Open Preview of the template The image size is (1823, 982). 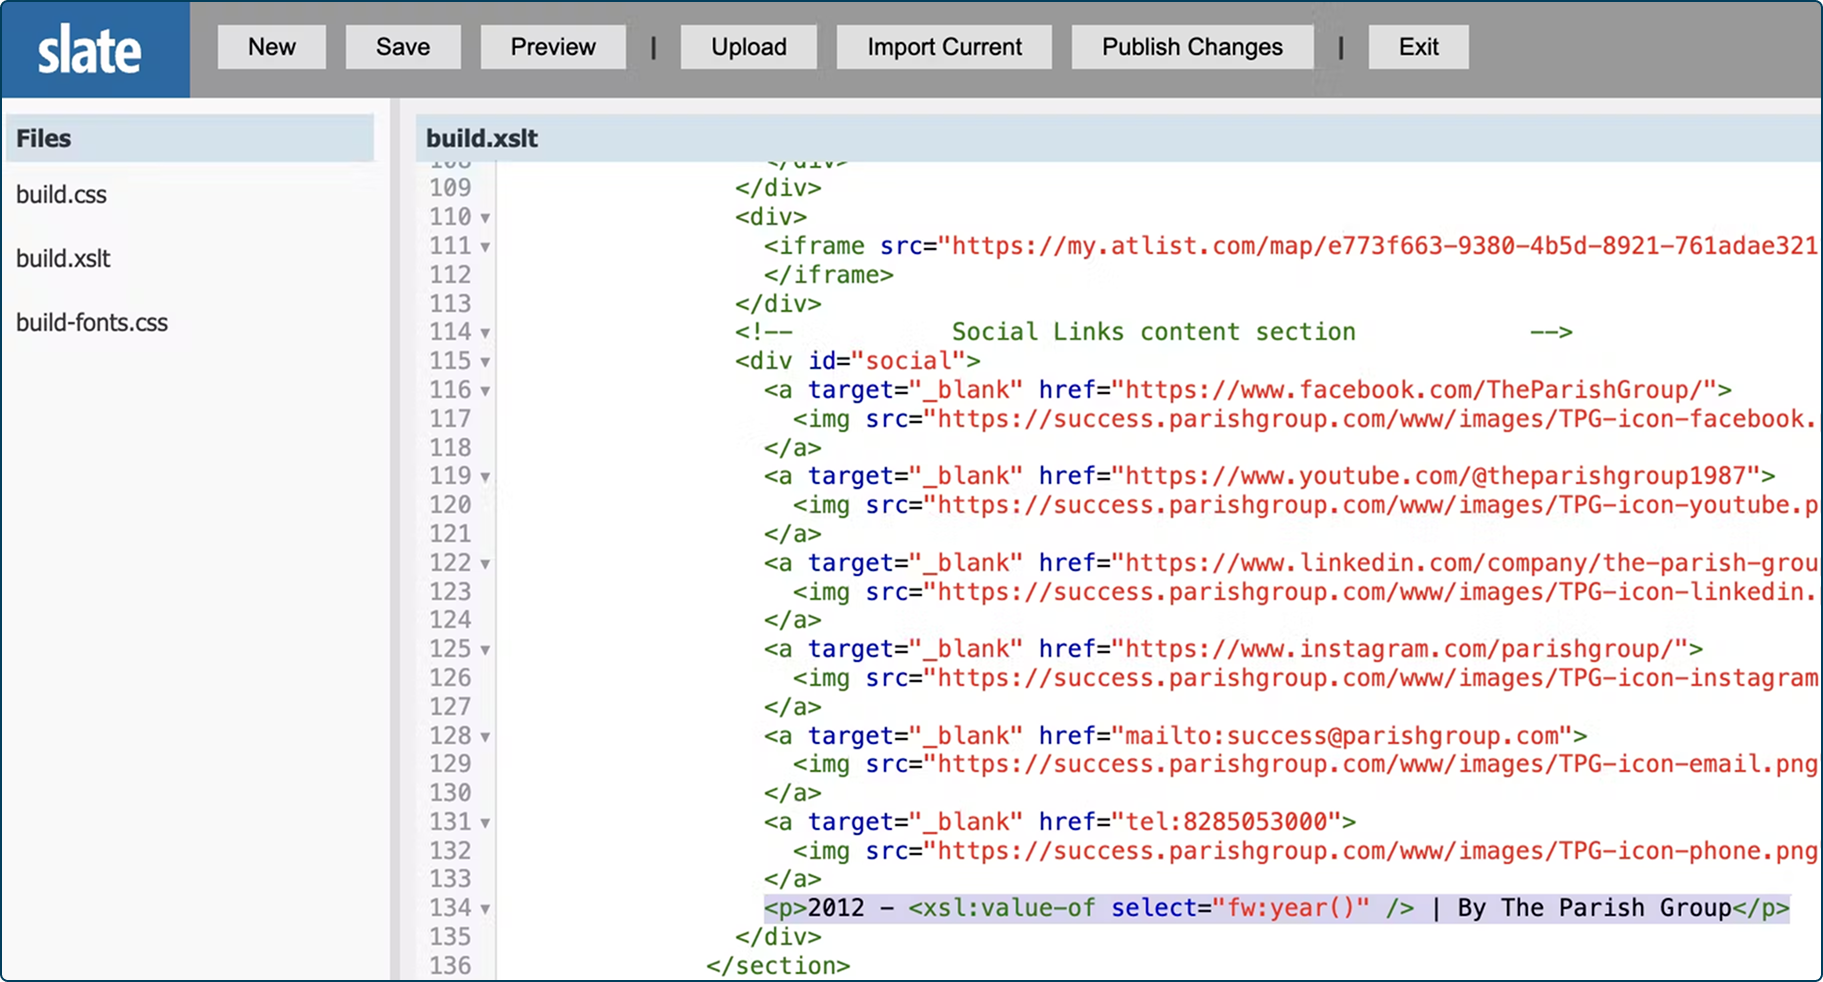(x=553, y=47)
